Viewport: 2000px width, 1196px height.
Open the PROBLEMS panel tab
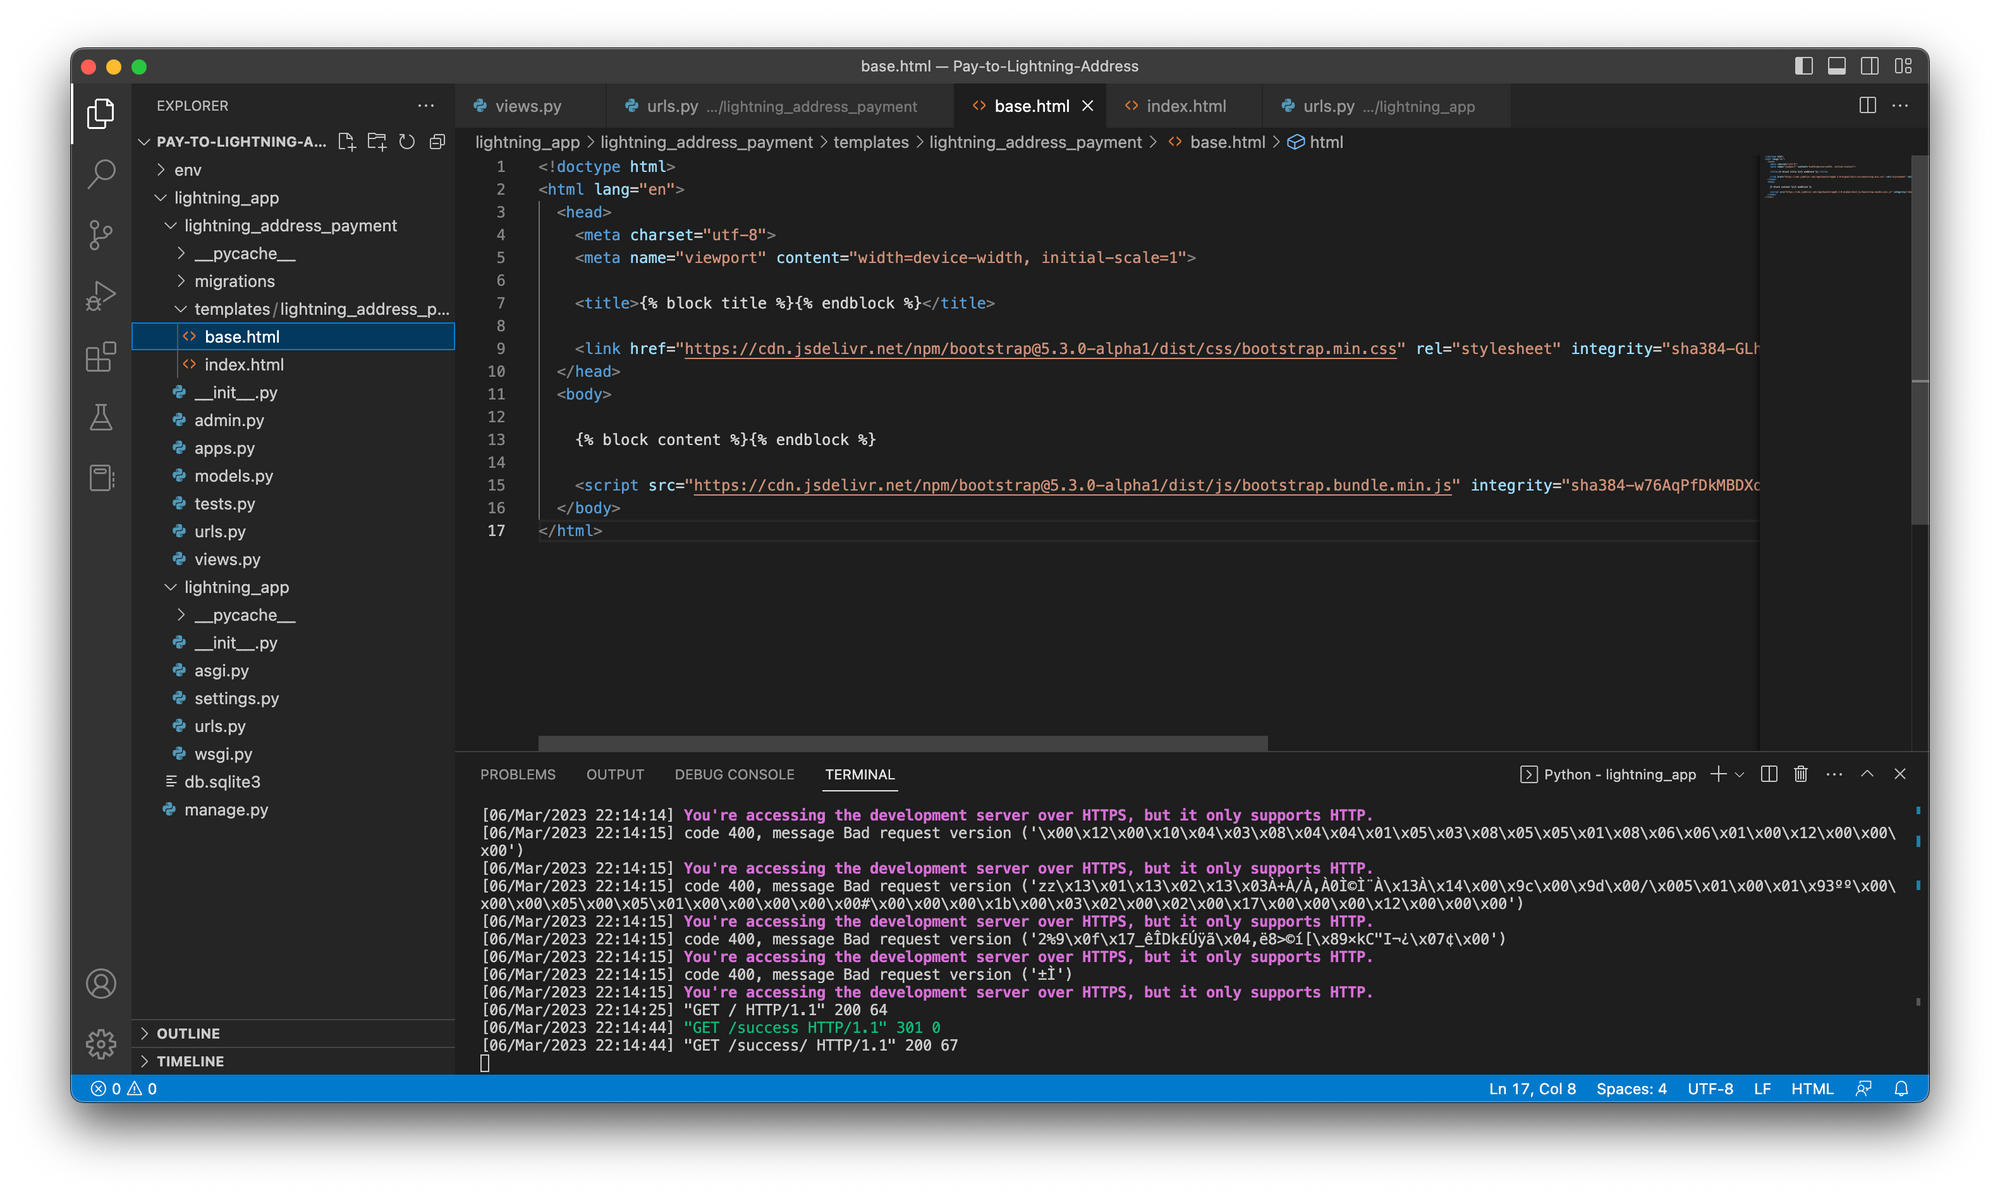click(x=518, y=775)
